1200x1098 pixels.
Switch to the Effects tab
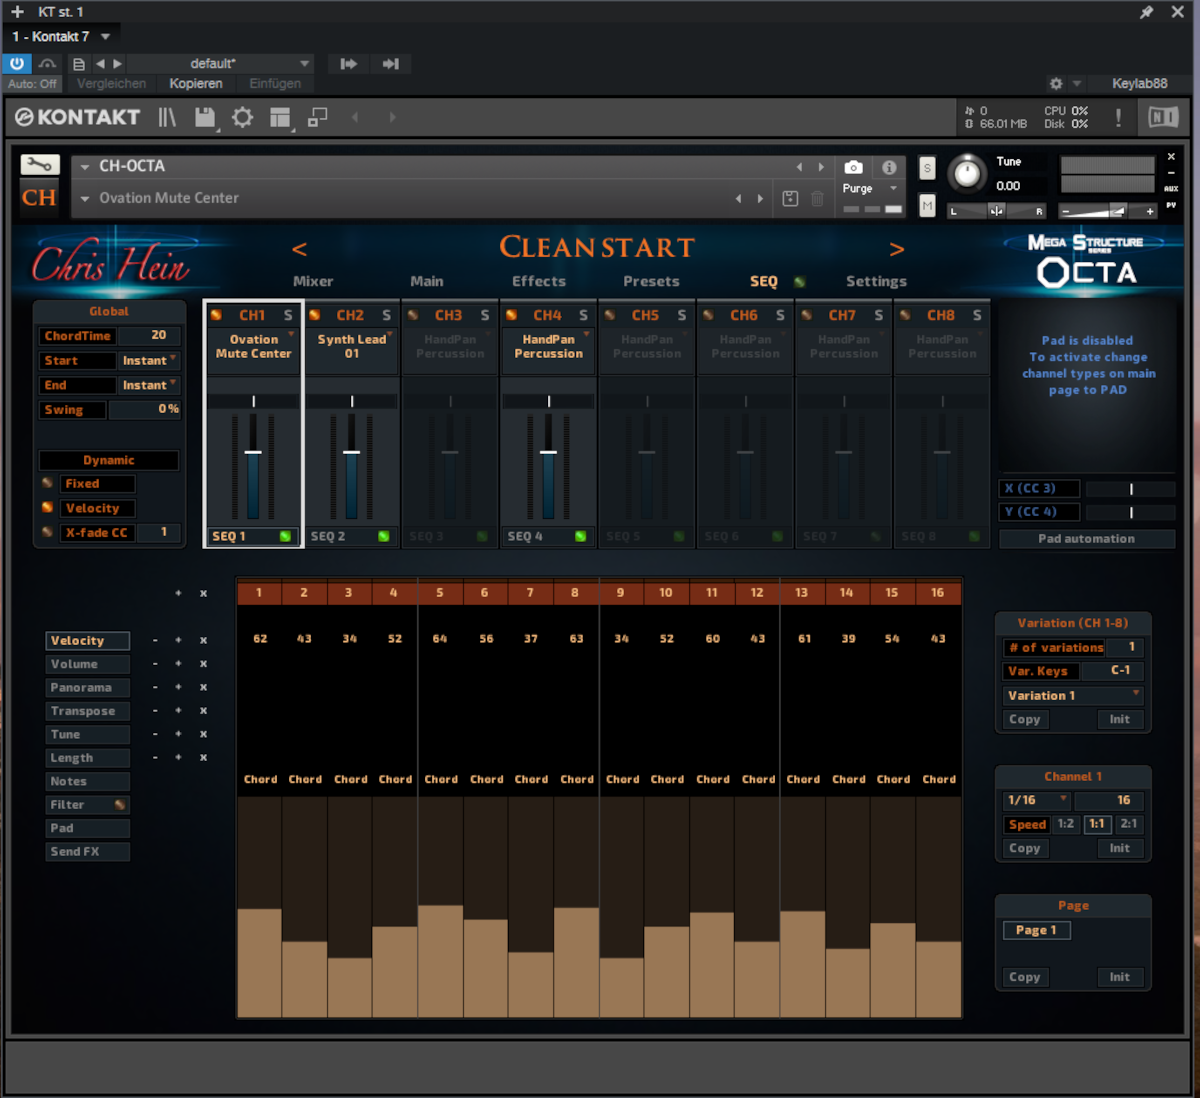(x=539, y=282)
